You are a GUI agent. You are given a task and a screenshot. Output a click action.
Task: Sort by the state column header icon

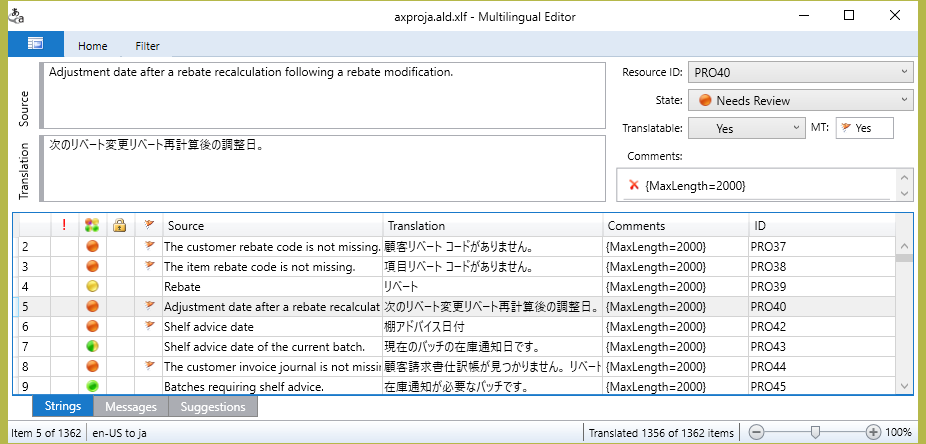pos(92,226)
